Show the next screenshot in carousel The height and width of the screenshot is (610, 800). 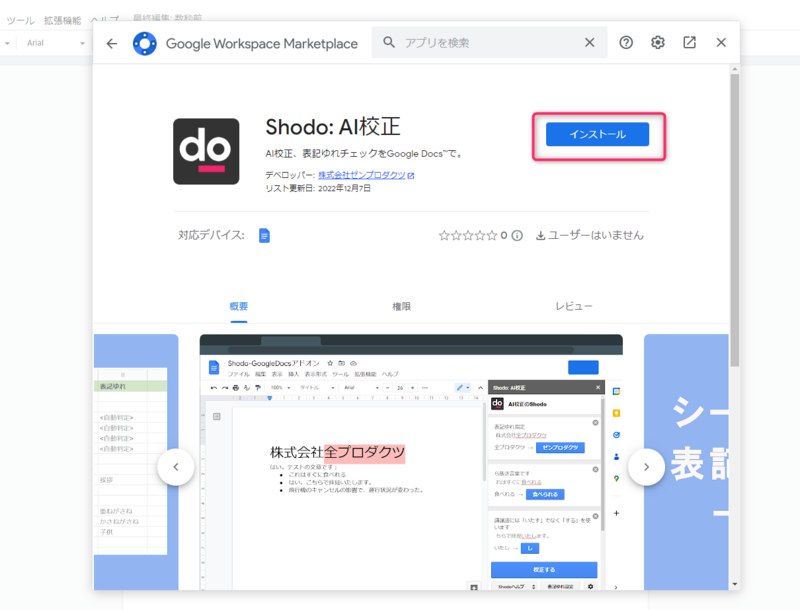click(646, 467)
